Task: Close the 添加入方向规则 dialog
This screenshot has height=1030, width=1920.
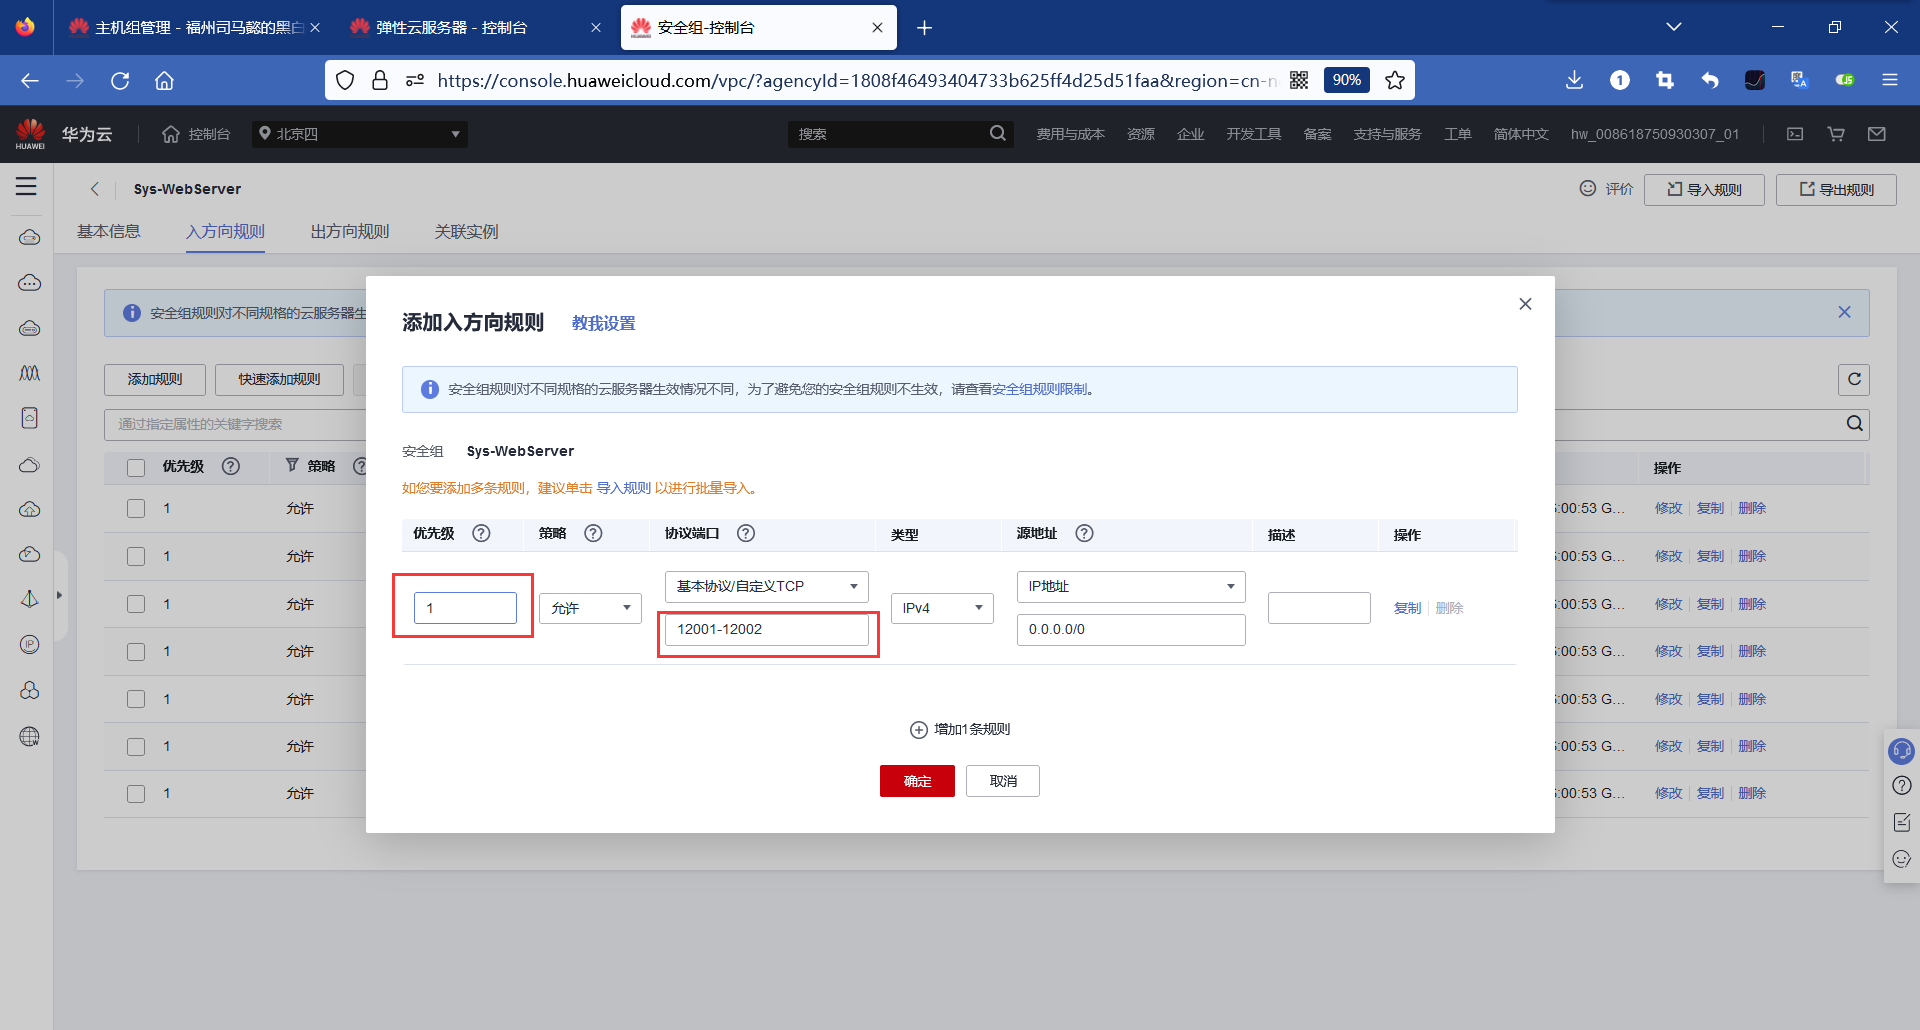Action: pos(1525,304)
